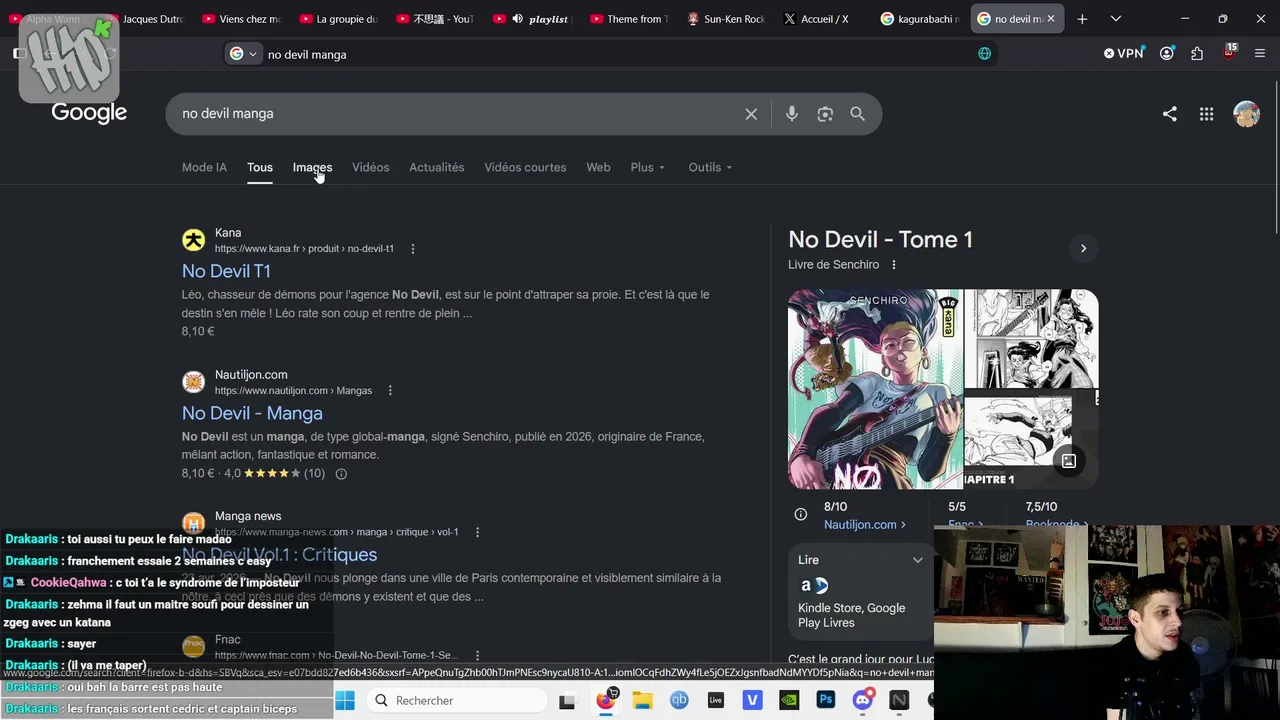Switch to the Sun-Ken Rock browser tab

[x=726, y=19]
